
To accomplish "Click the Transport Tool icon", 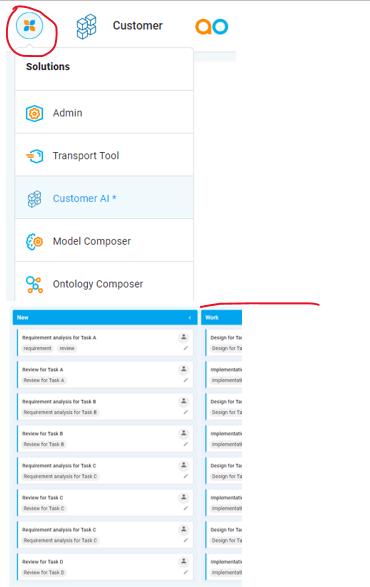I will click(x=34, y=156).
